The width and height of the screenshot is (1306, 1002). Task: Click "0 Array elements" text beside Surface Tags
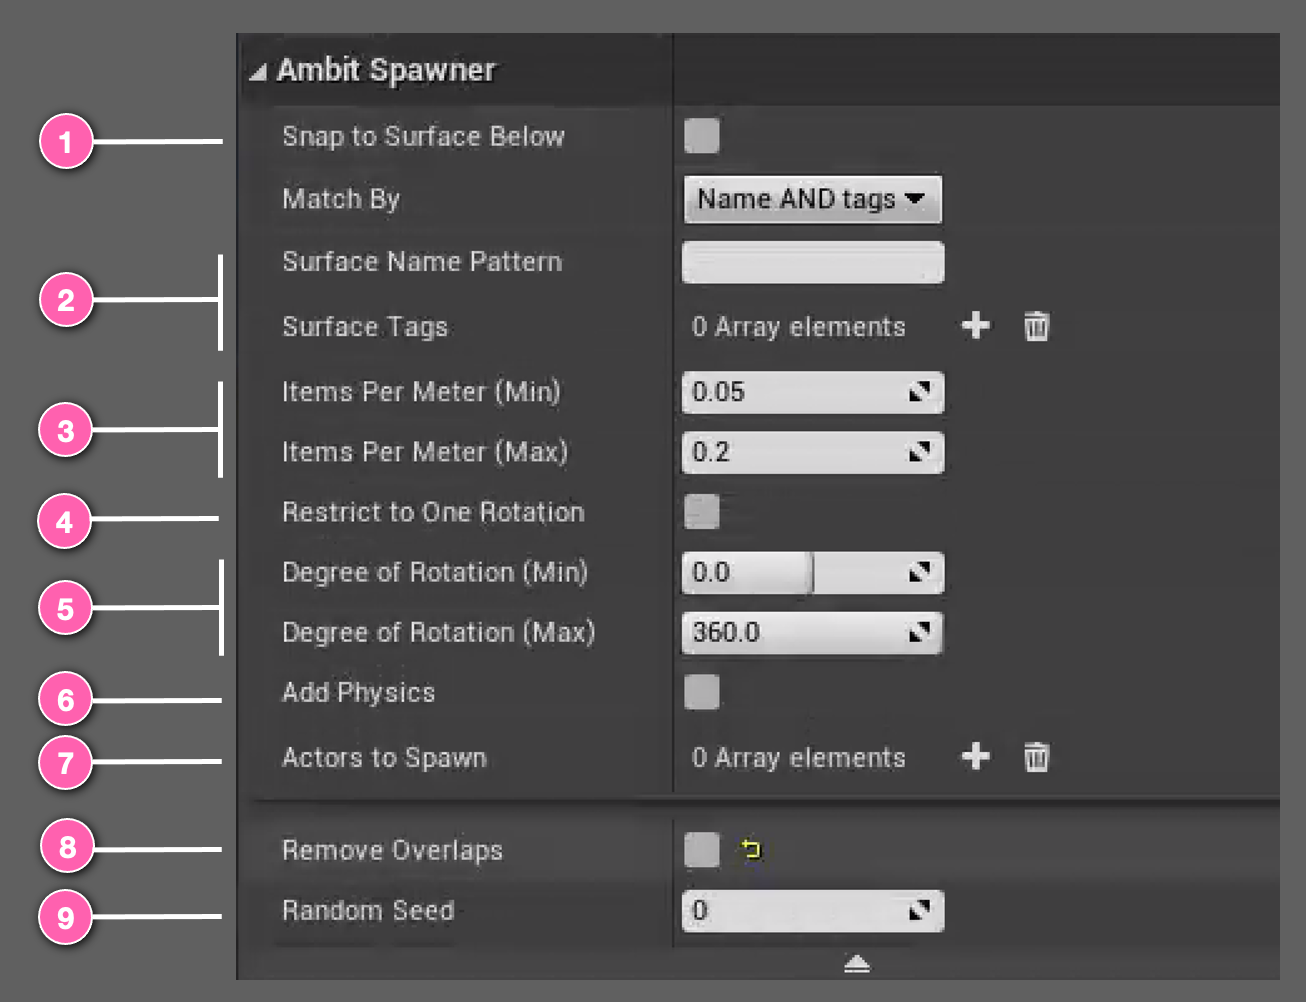798,327
